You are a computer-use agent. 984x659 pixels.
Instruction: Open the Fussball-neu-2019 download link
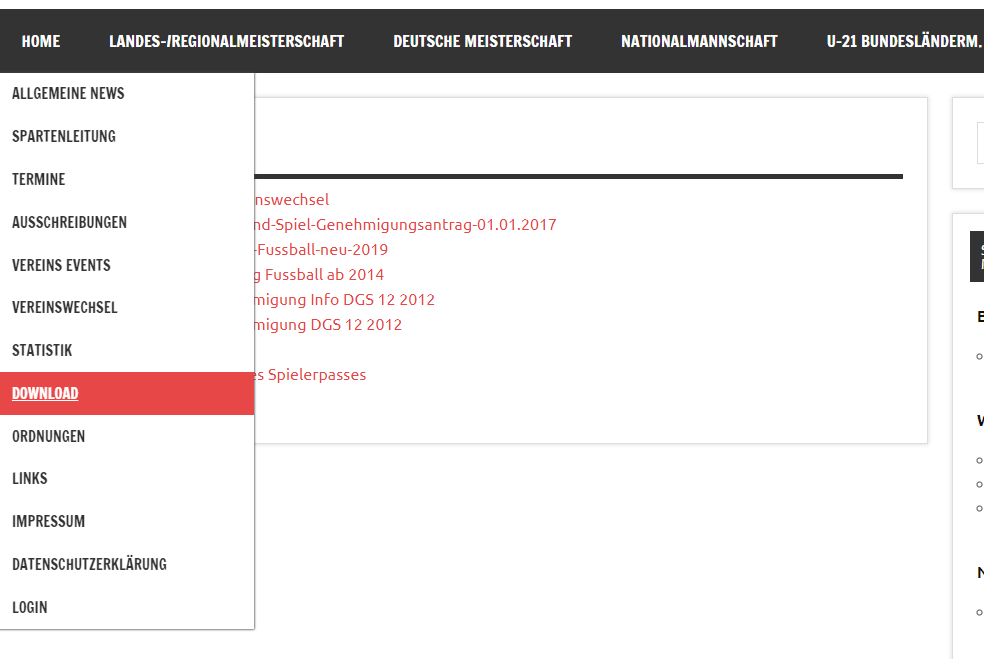[321, 250]
